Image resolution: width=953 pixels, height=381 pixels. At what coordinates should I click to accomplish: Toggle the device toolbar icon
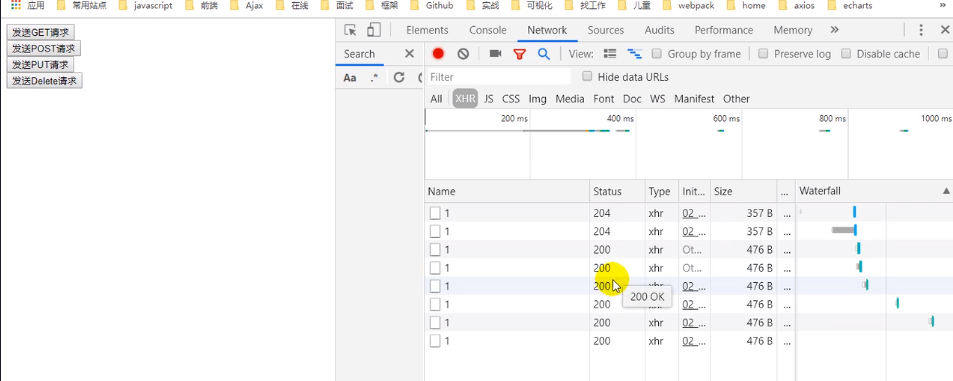373,30
